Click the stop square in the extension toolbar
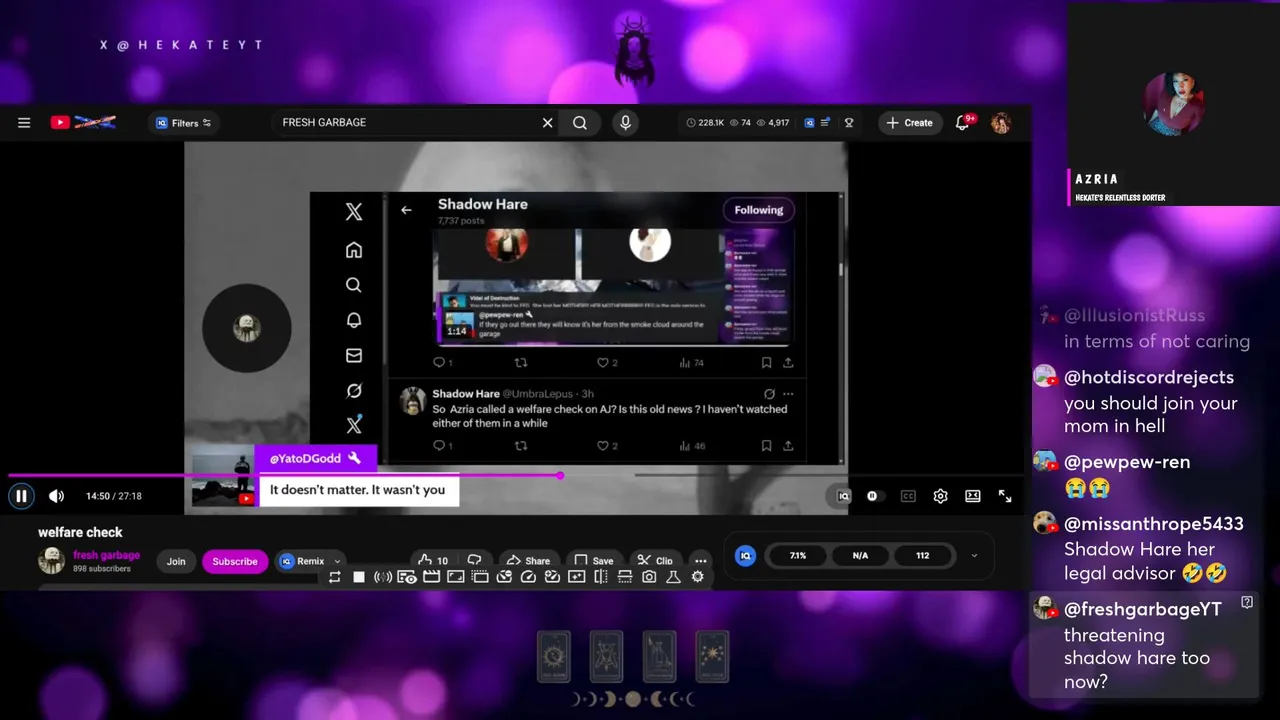The width and height of the screenshot is (1280, 720). click(x=359, y=577)
